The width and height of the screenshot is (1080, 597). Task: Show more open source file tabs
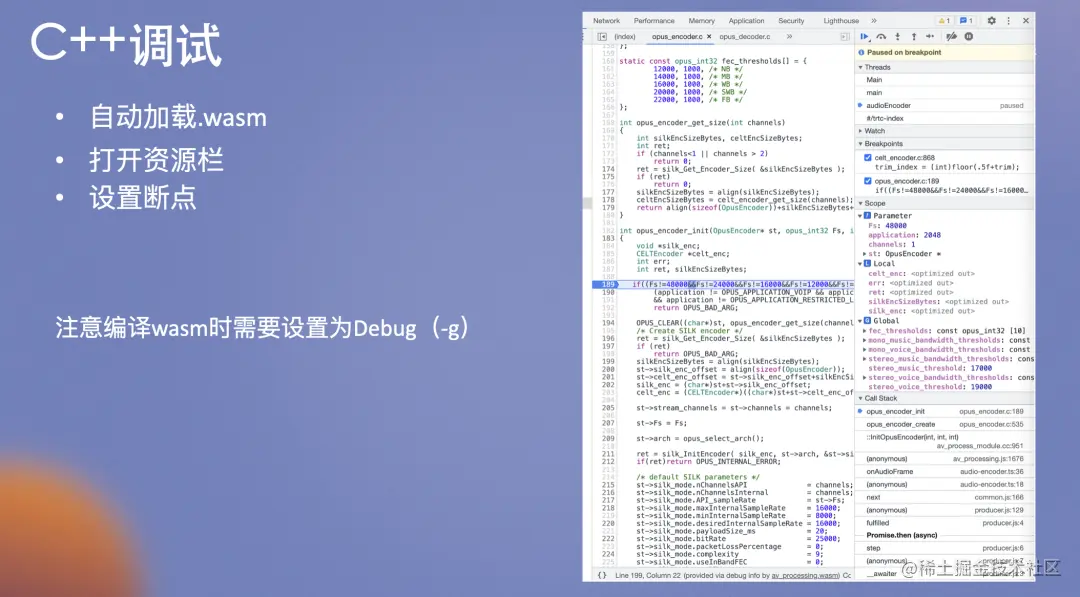point(789,36)
